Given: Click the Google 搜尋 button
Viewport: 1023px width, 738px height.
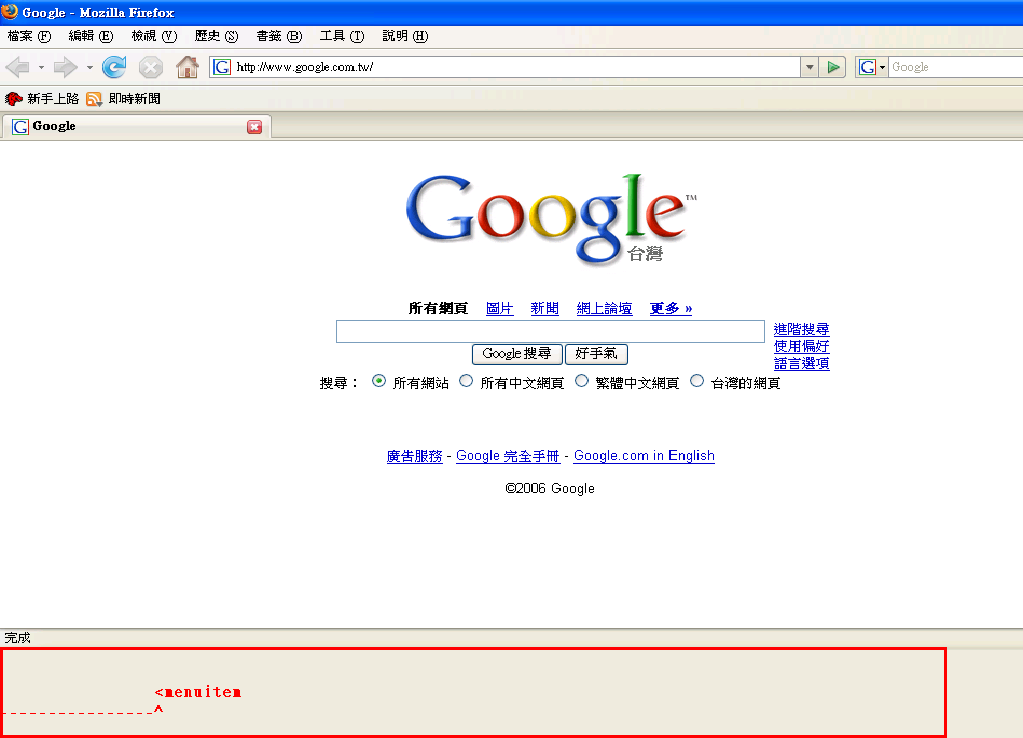Looking at the screenshot, I should point(517,354).
